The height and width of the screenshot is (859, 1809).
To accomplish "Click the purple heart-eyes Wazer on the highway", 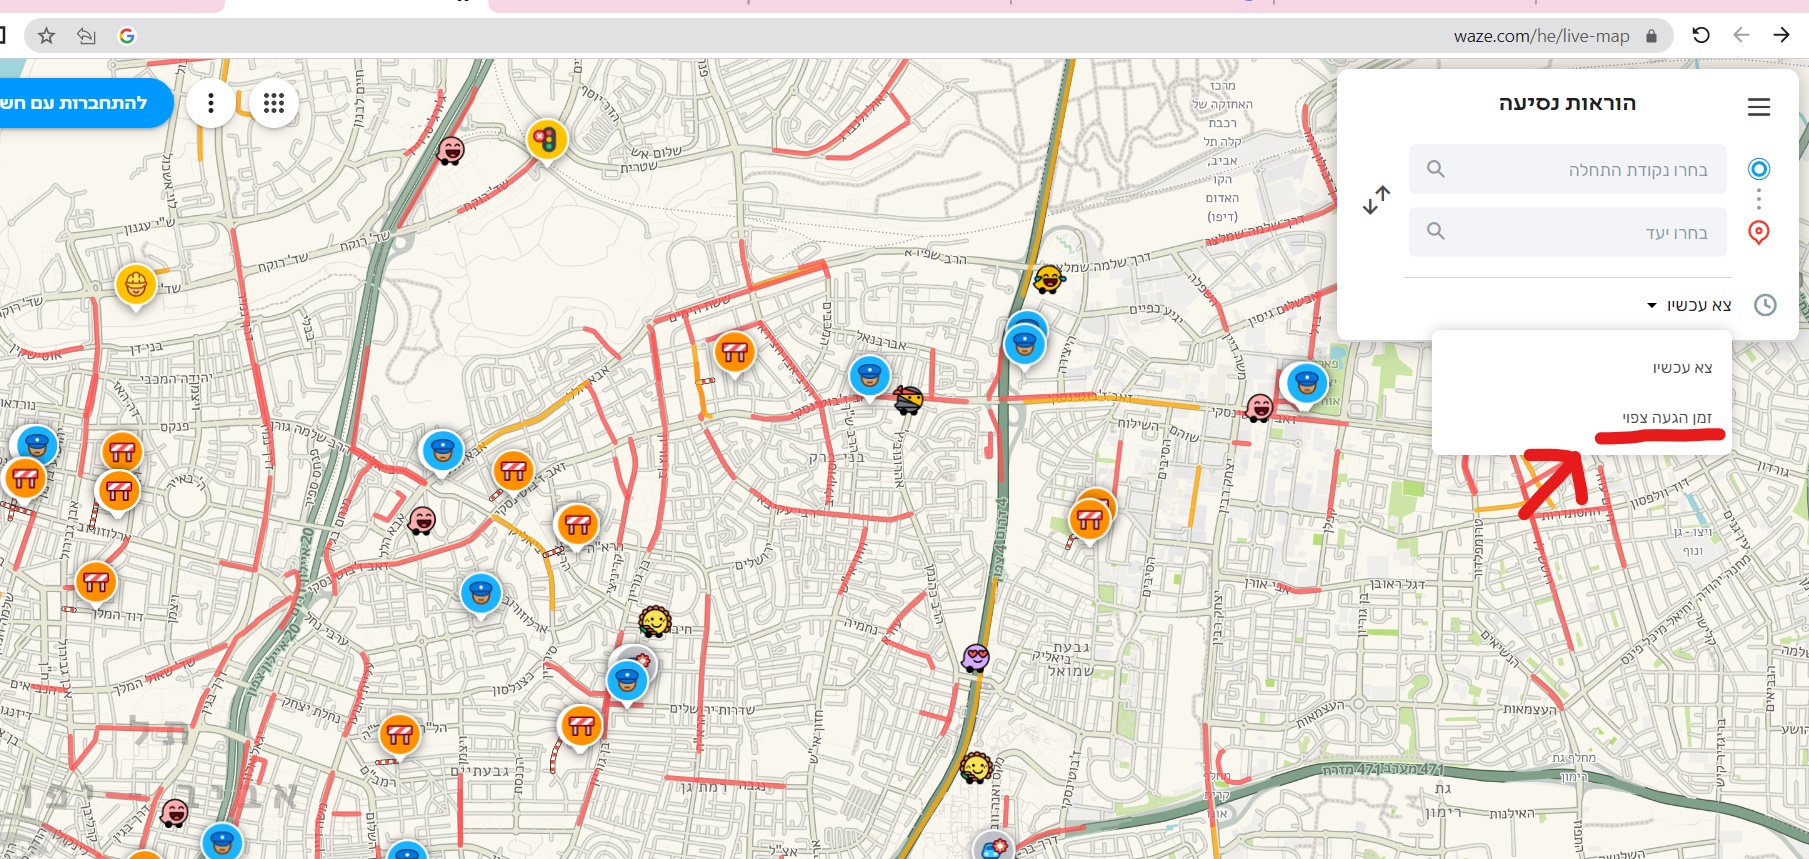I will click(x=975, y=658).
